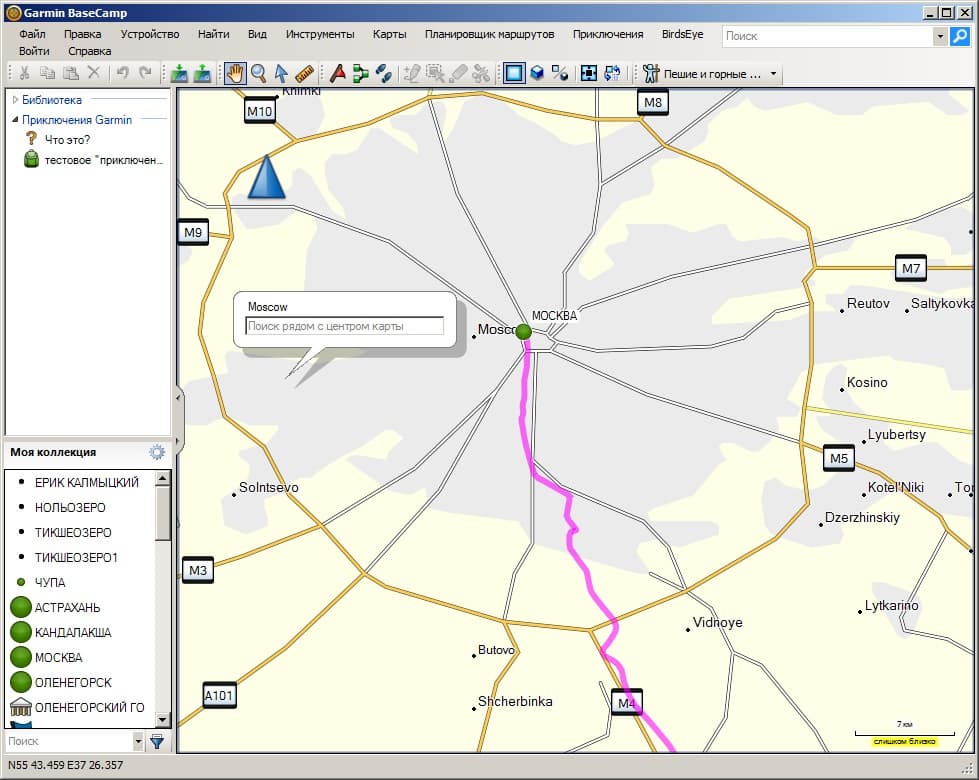Screen dimensions: 979x780
Task: Open the Справка menu
Action: 89,51
